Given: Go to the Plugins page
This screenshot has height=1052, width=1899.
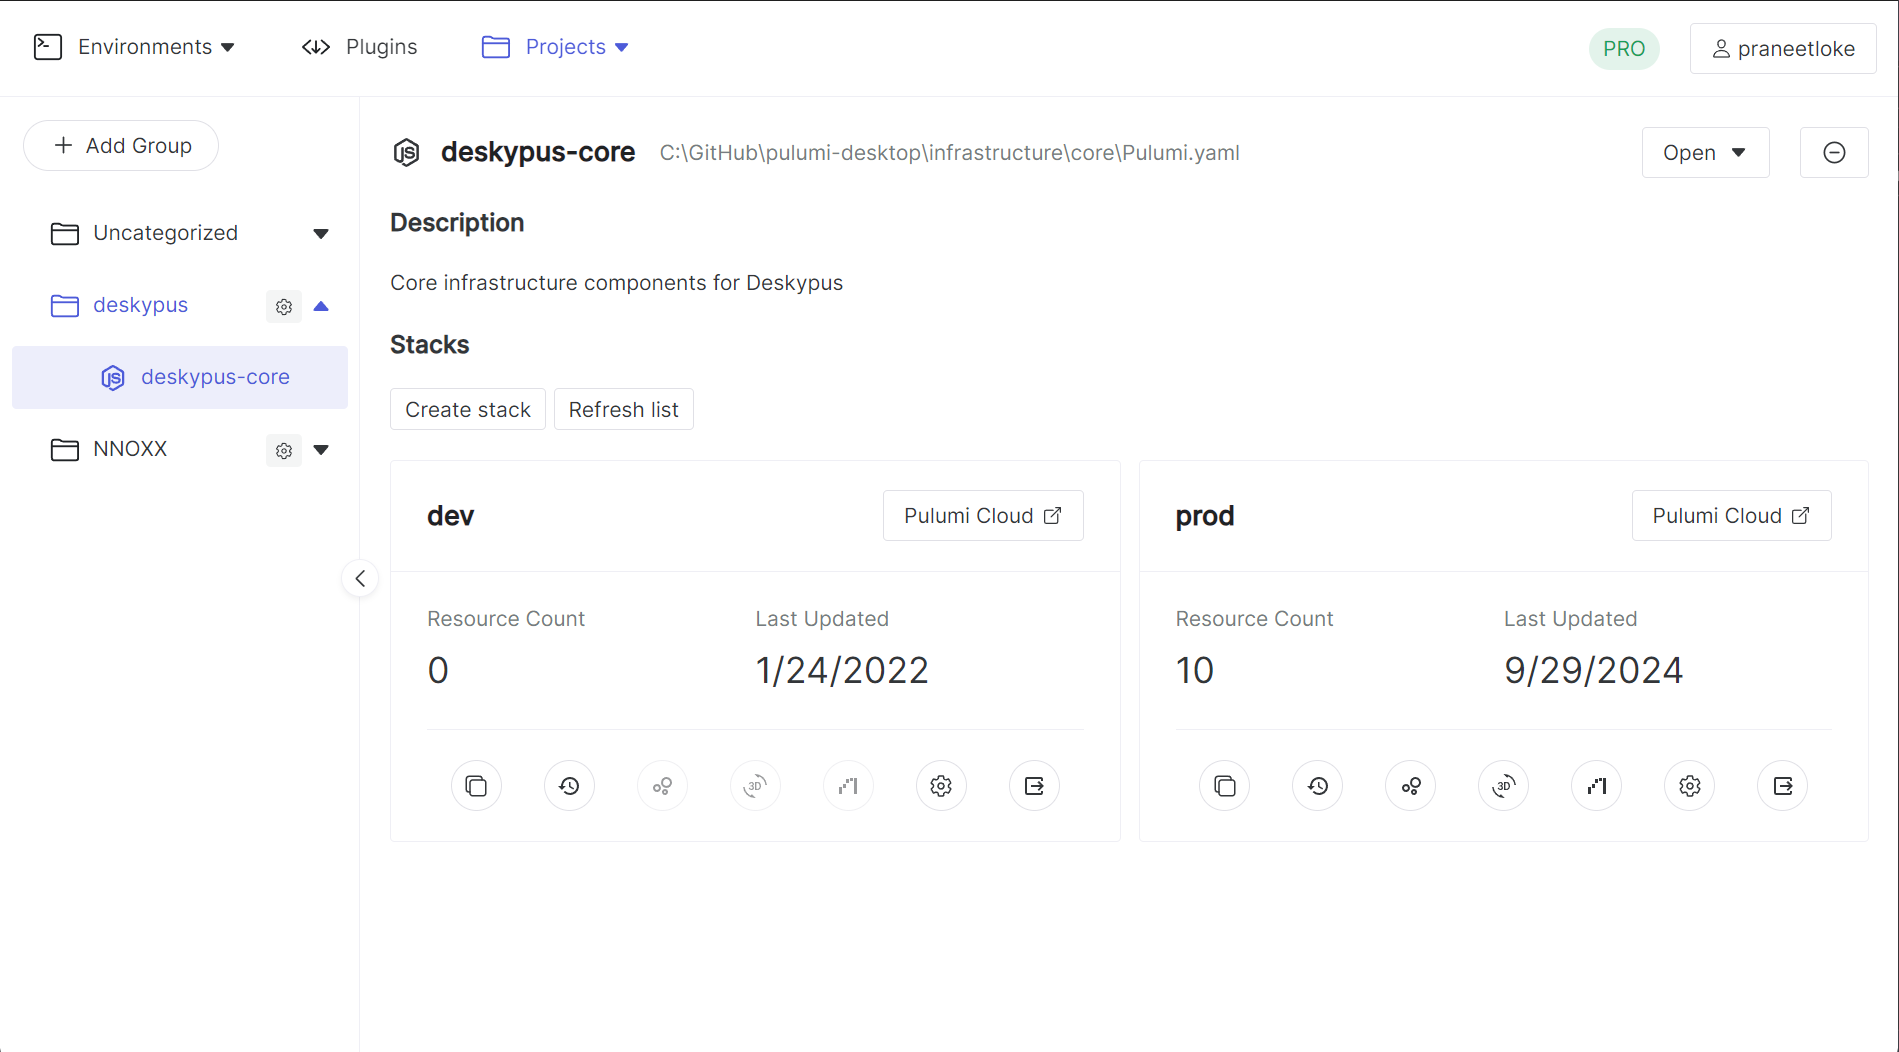Looking at the screenshot, I should 360,47.
